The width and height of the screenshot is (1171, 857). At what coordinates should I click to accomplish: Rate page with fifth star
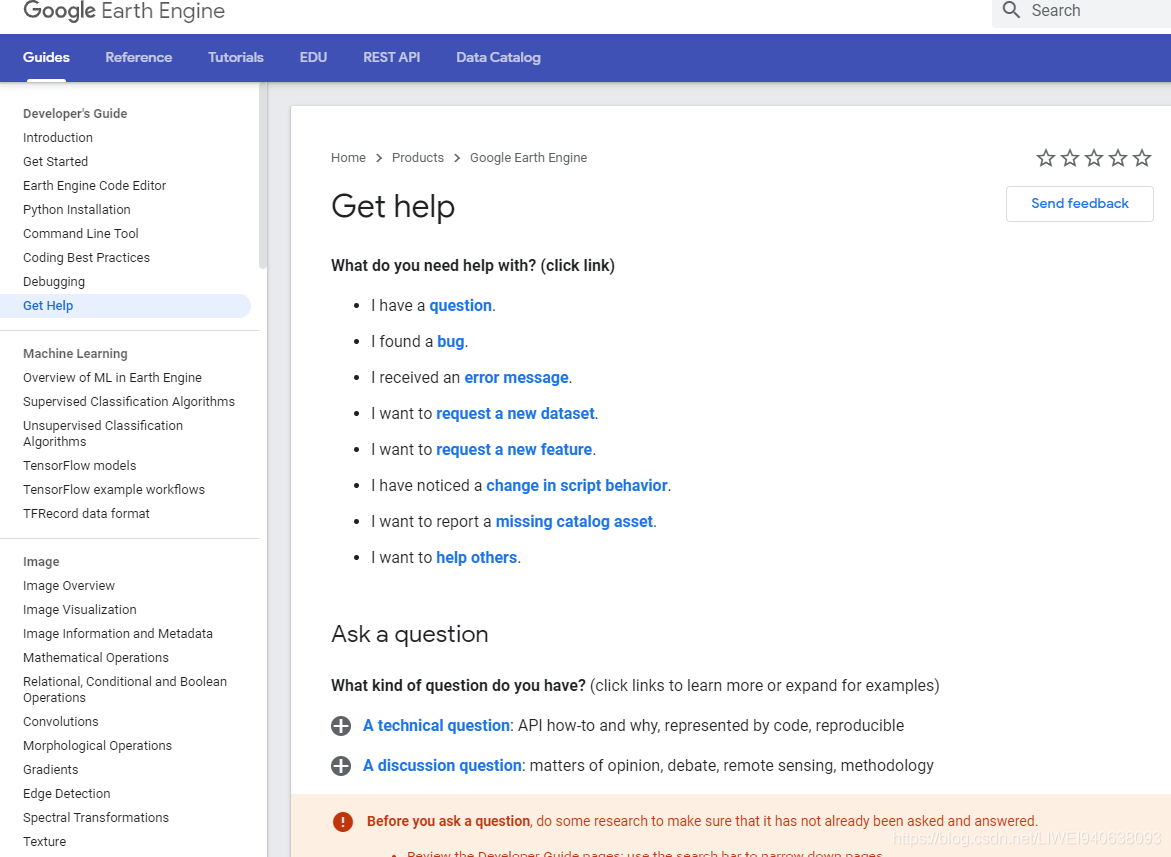[x=1141, y=158]
